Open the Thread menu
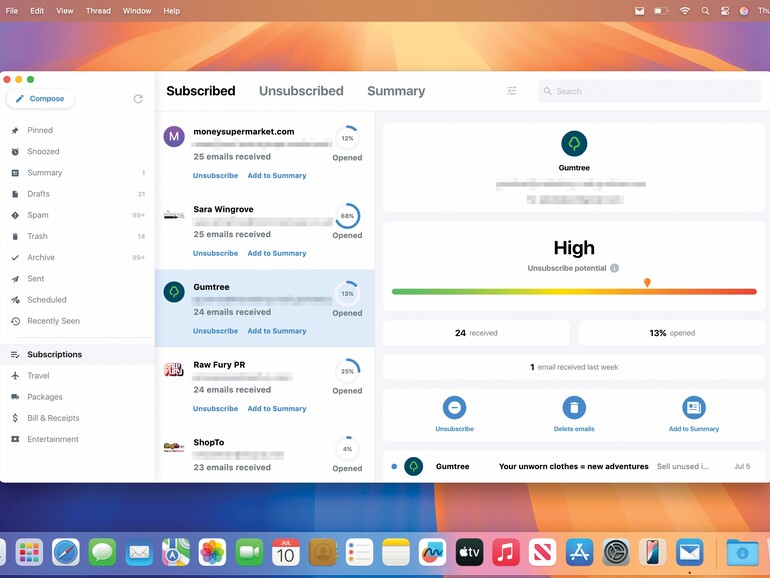770x578 pixels. [x=98, y=11]
